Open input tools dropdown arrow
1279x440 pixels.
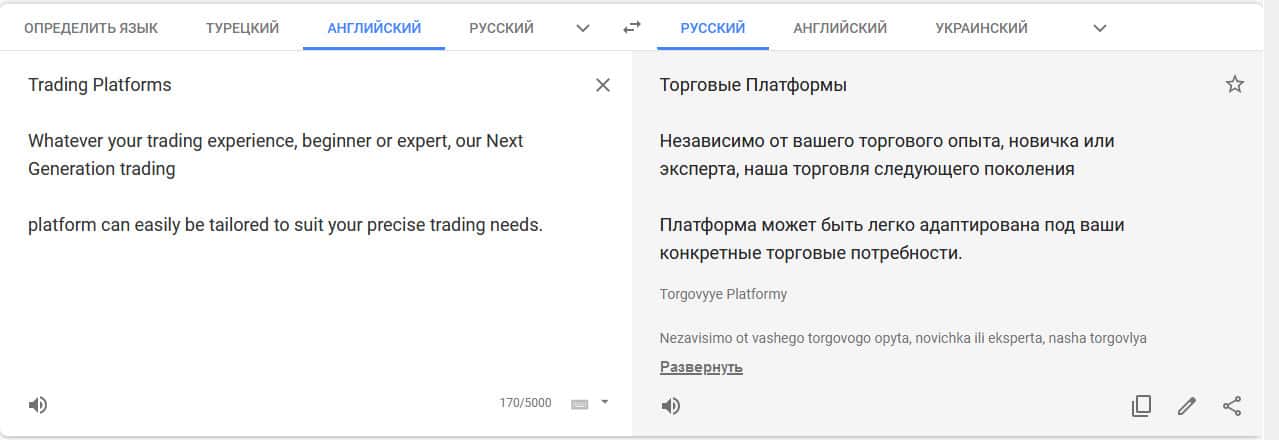(x=604, y=403)
